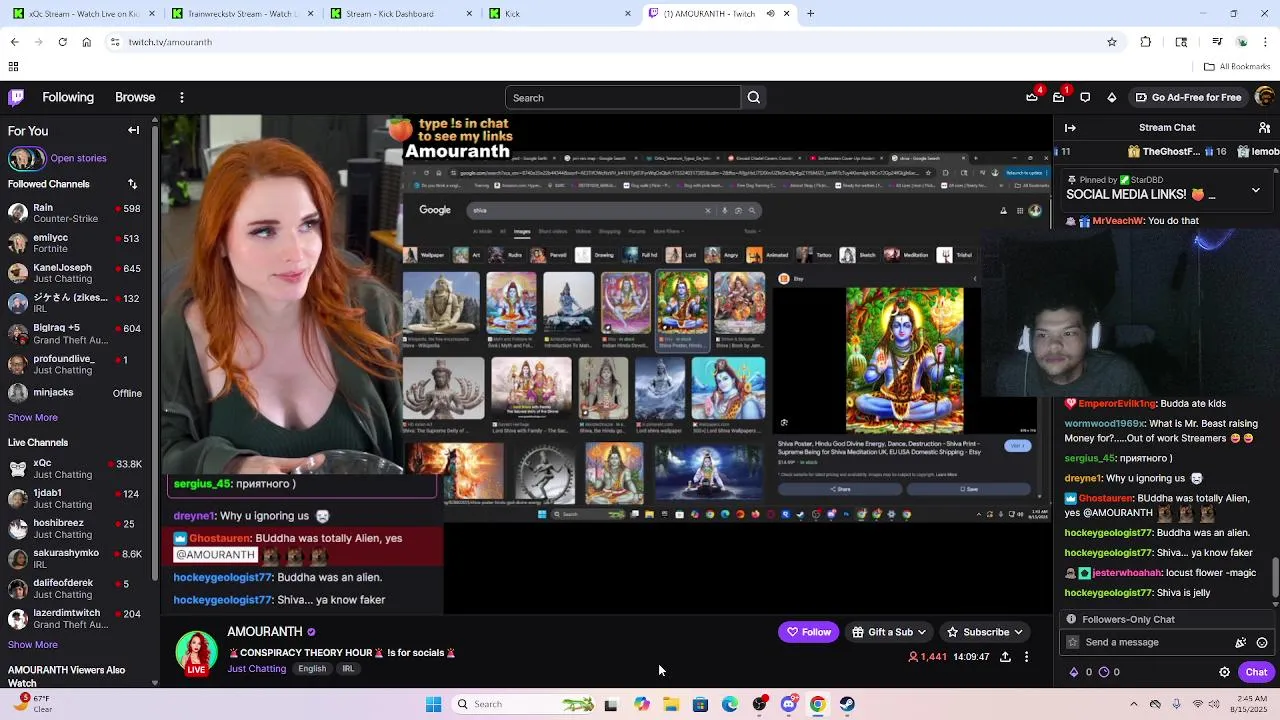Image resolution: width=1280 pixels, height=720 pixels.
Task: Open the Following menu item
Action: [68, 97]
